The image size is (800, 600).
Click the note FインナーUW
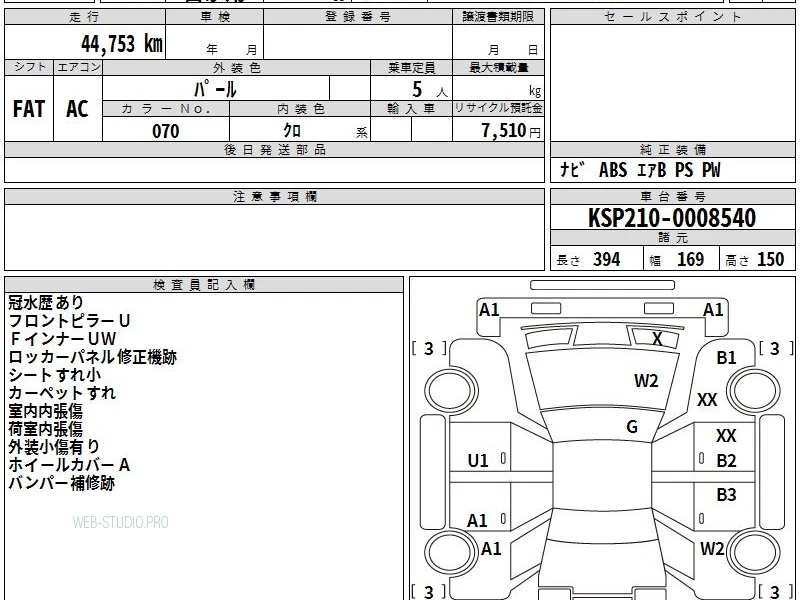[63, 338]
